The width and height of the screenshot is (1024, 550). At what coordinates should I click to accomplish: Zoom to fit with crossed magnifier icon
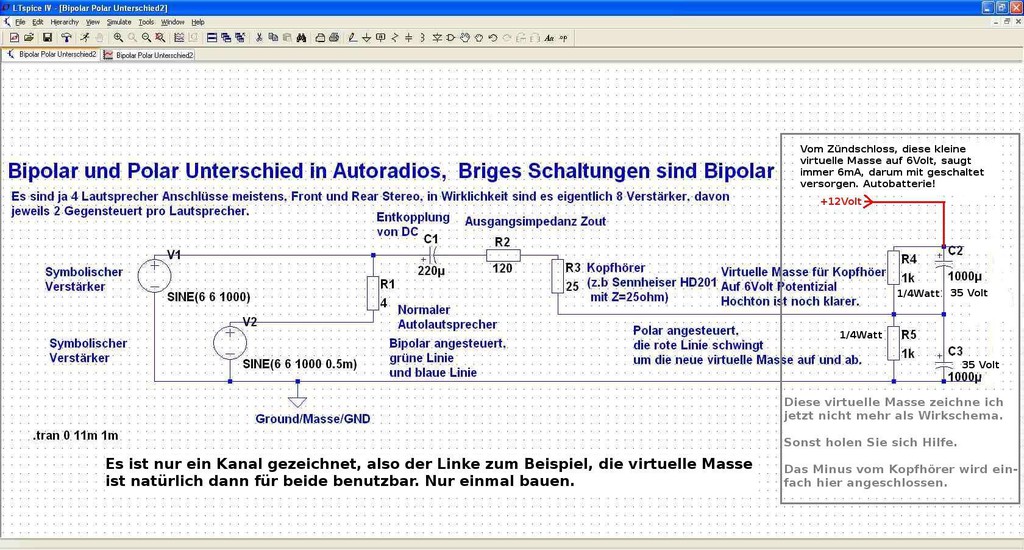[160, 38]
